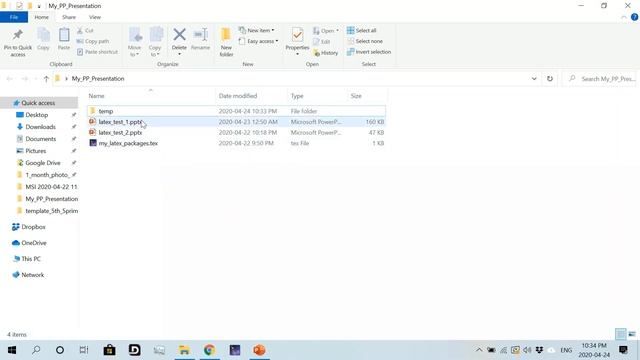Select Quick access in navigation pane
640x360 pixels.
[x=38, y=103]
